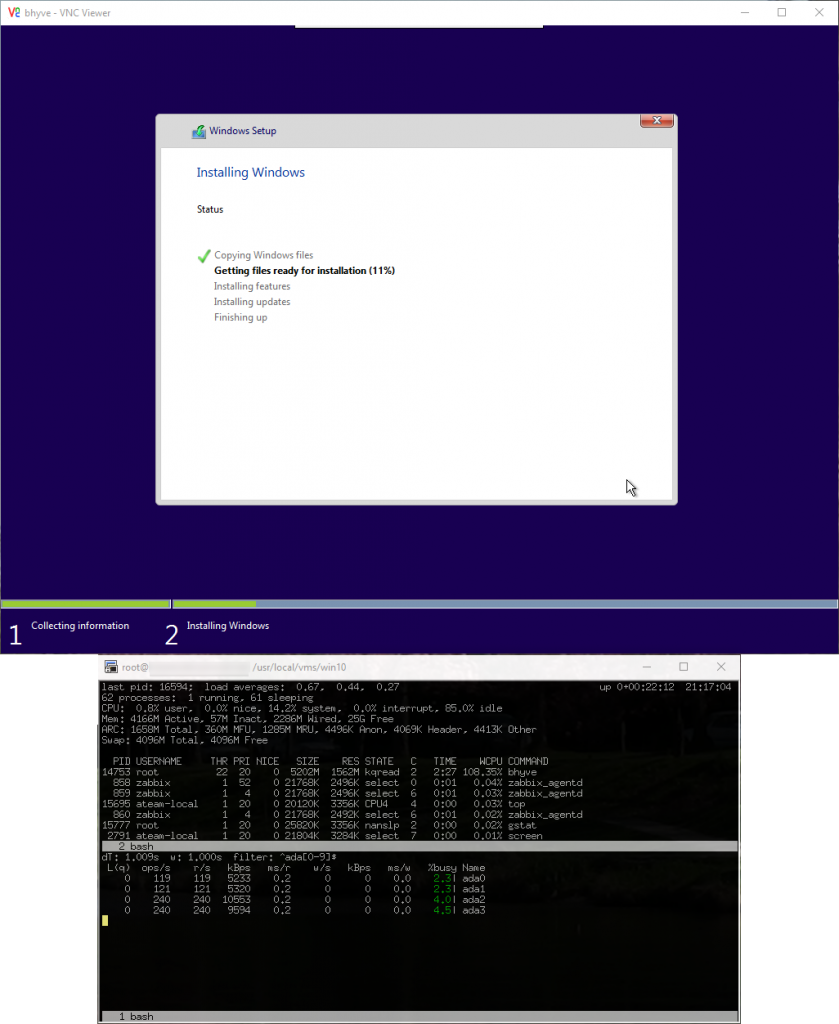Click stage 1 'Collecting information' label
Image resolution: width=839 pixels, height=1024 pixels.
pos(80,626)
